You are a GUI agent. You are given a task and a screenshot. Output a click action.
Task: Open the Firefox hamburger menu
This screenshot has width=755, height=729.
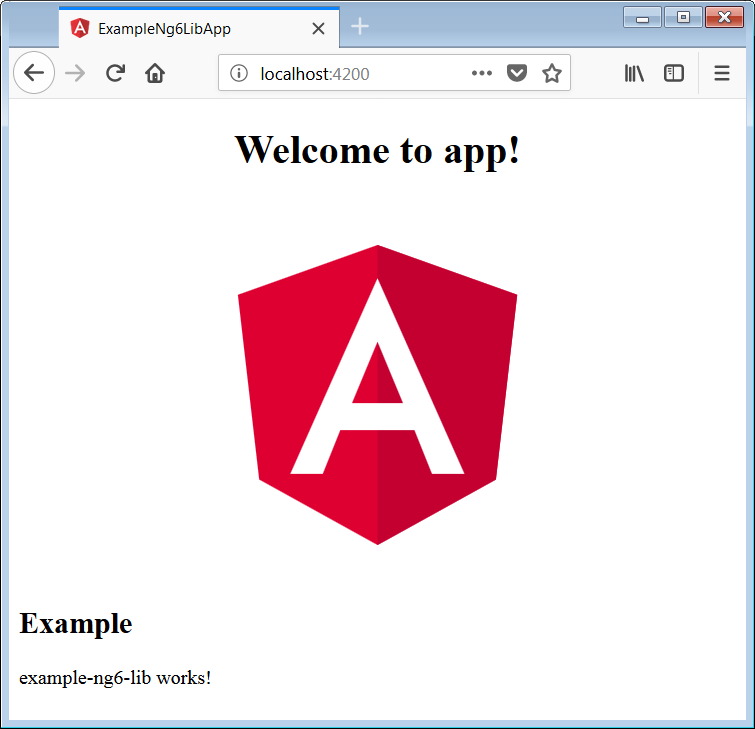point(721,73)
